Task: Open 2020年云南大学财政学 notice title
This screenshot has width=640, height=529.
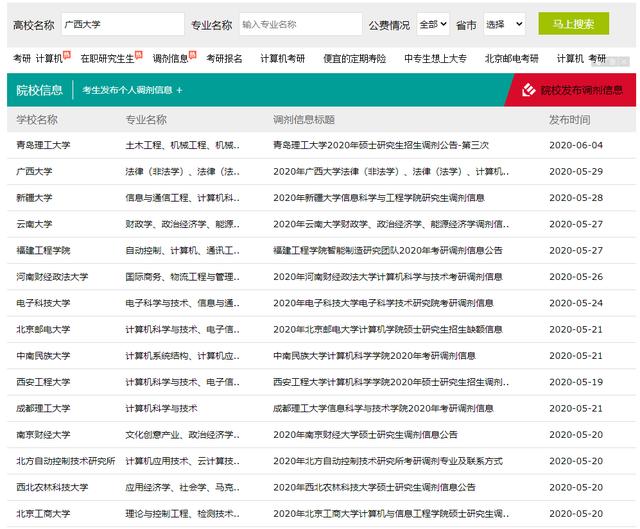Action: (391, 224)
